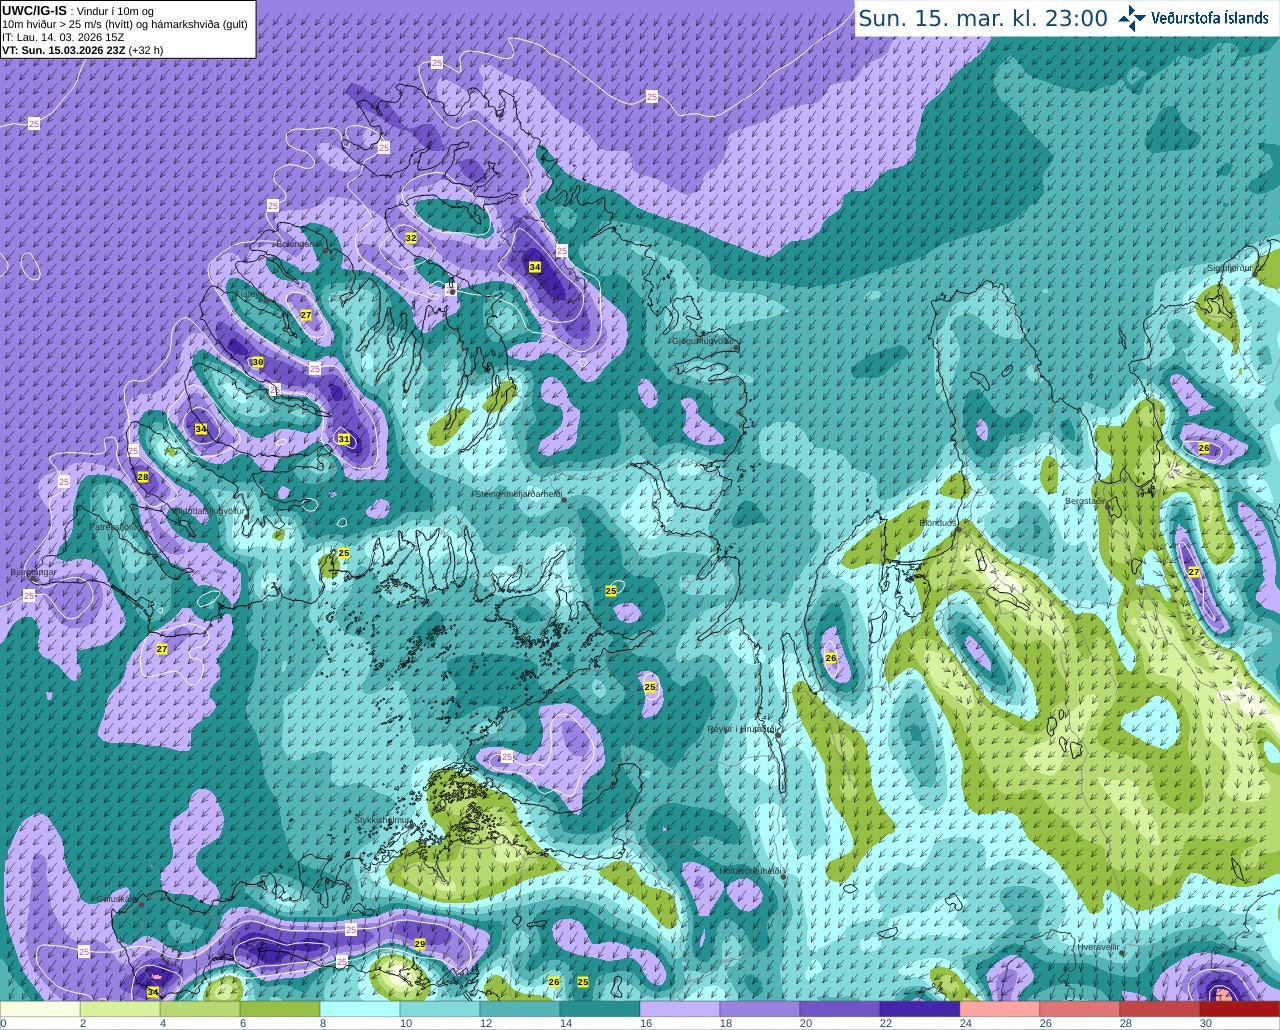This screenshot has height=1030, width=1280.
Task: Pick the 24–26 m/s pink legend swatch
Action: tap(1000, 1009)
